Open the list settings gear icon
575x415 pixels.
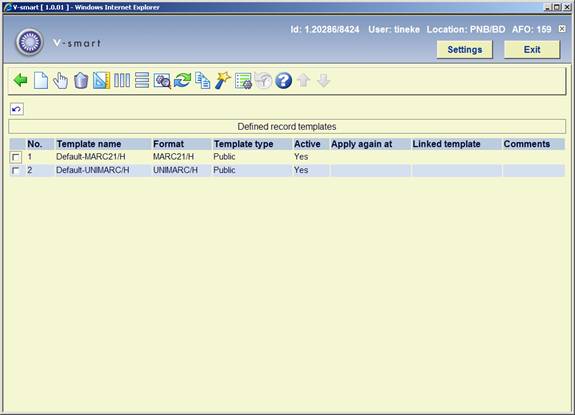point(243,81)
